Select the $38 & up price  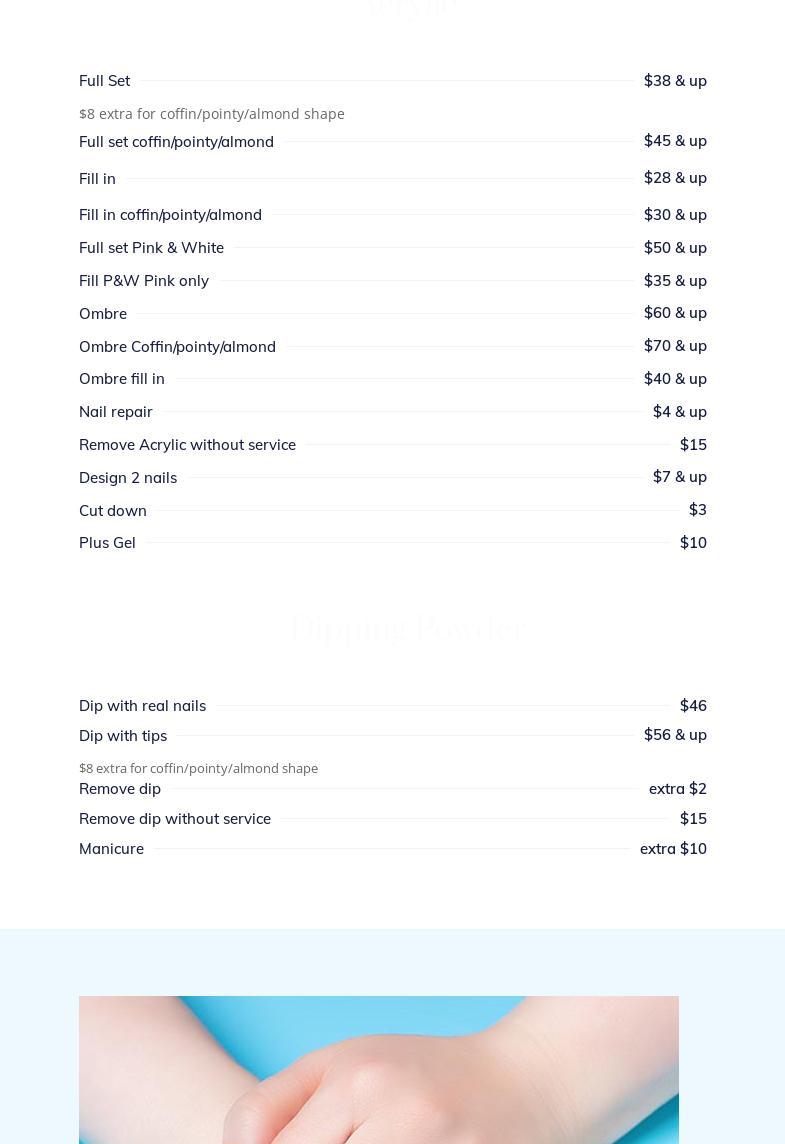pyautogui.click(x=675, y=81)
